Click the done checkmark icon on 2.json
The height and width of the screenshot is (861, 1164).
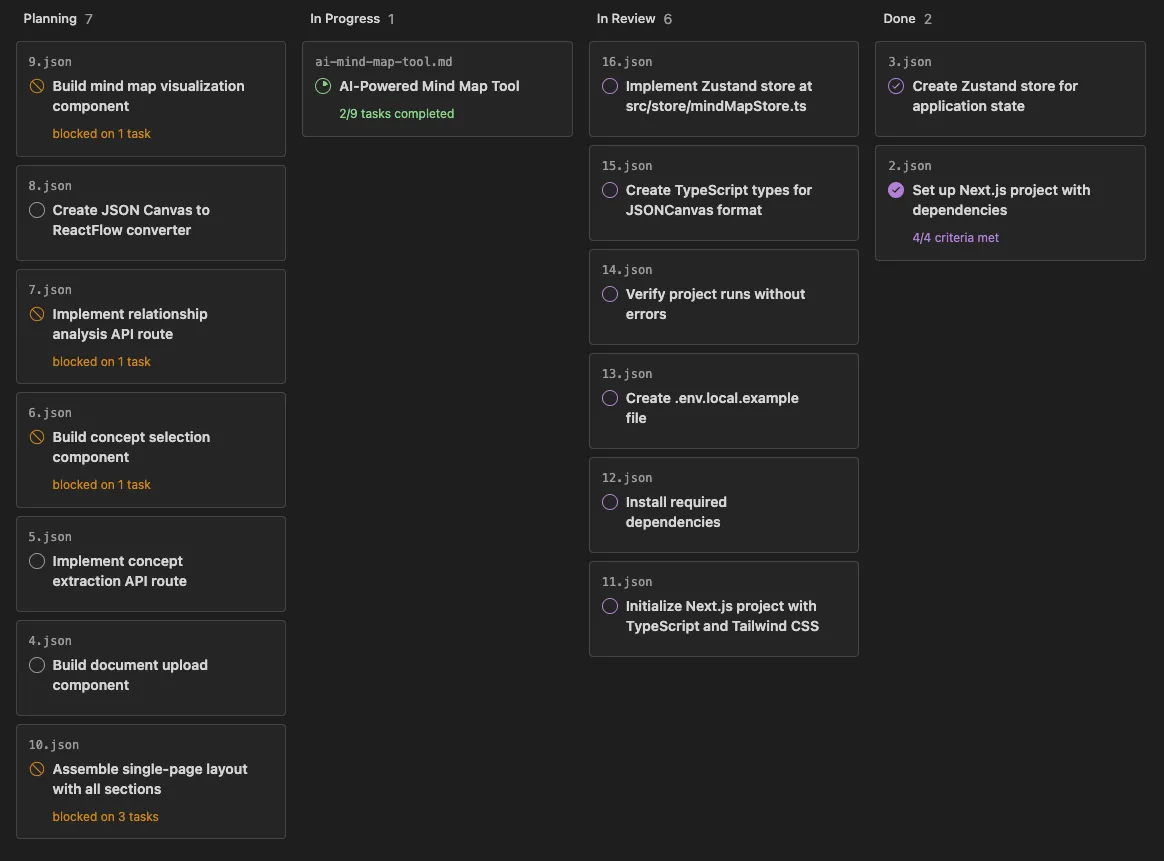point(896,190)
